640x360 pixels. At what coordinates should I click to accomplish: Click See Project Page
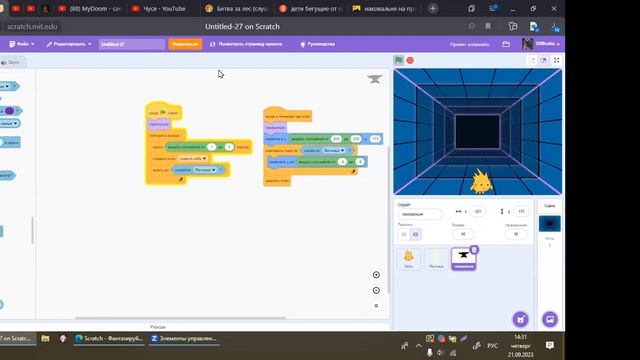(246, 44)
